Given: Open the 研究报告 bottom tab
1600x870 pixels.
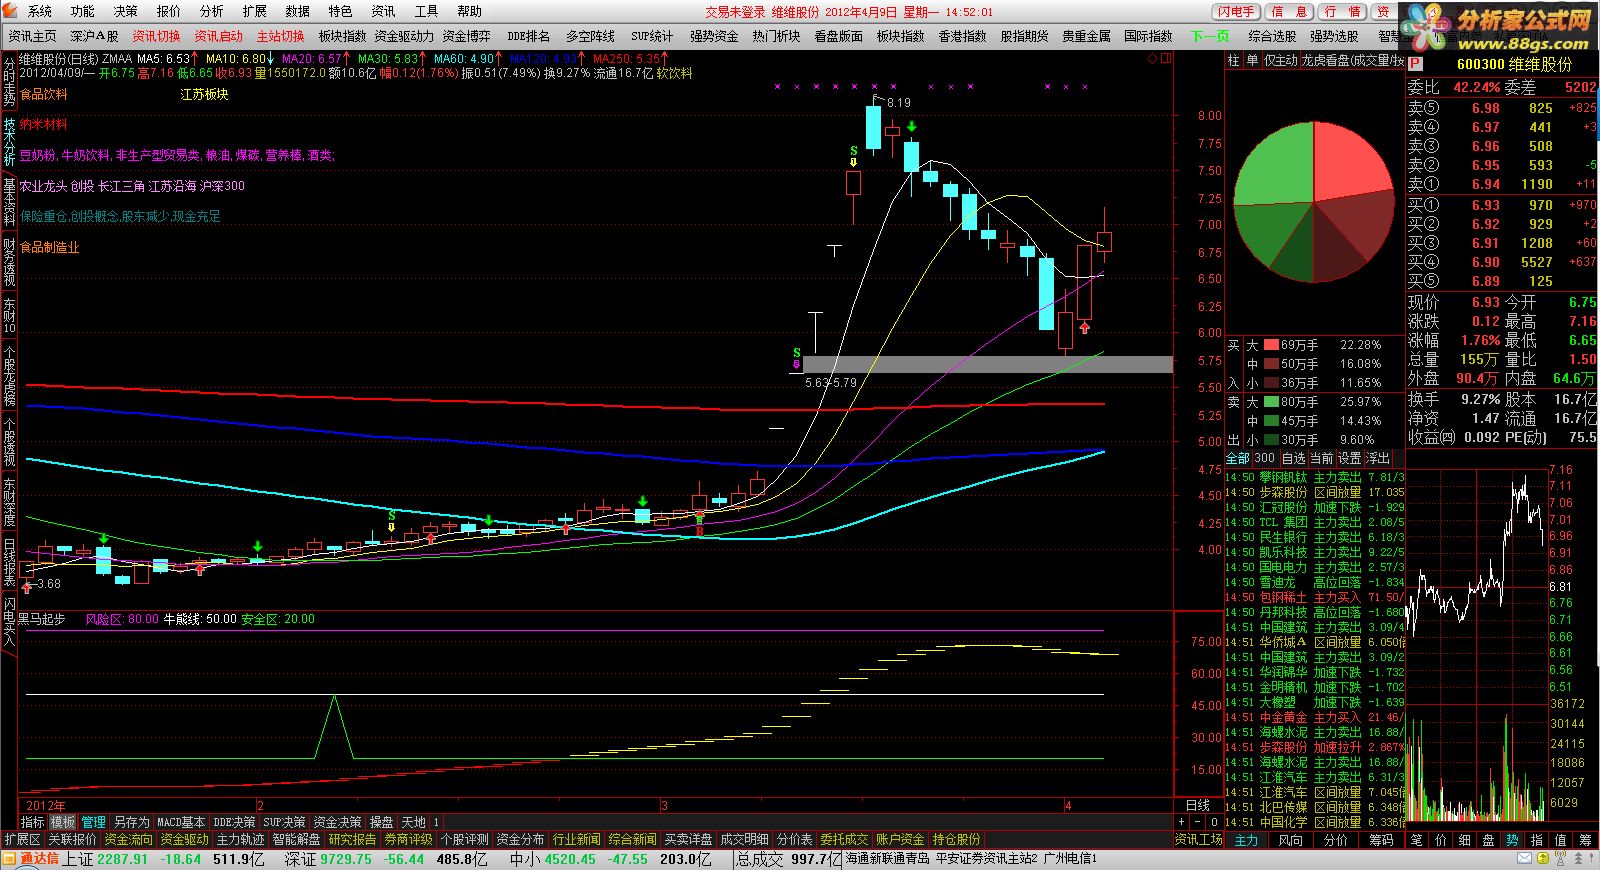Looking at the screenshot, I should [x=353, y=840].
